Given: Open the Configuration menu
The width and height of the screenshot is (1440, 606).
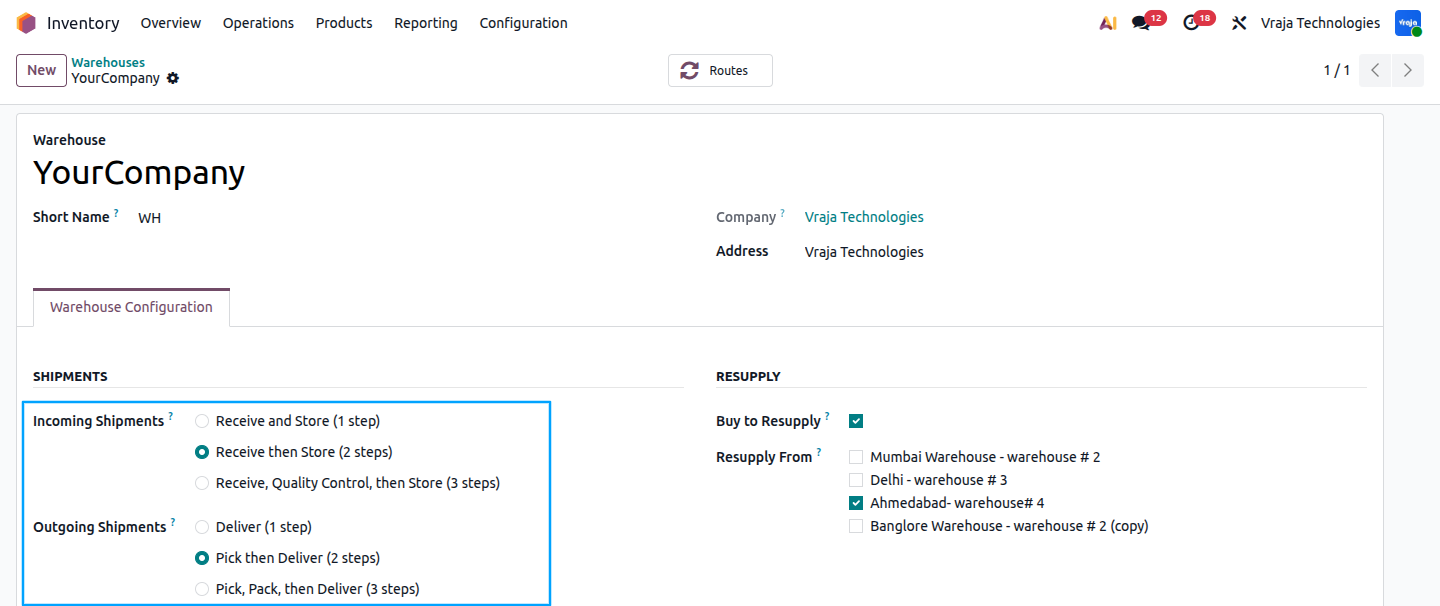Looking at the screenshot, I should pyautogui.click(x=523, y=23).
